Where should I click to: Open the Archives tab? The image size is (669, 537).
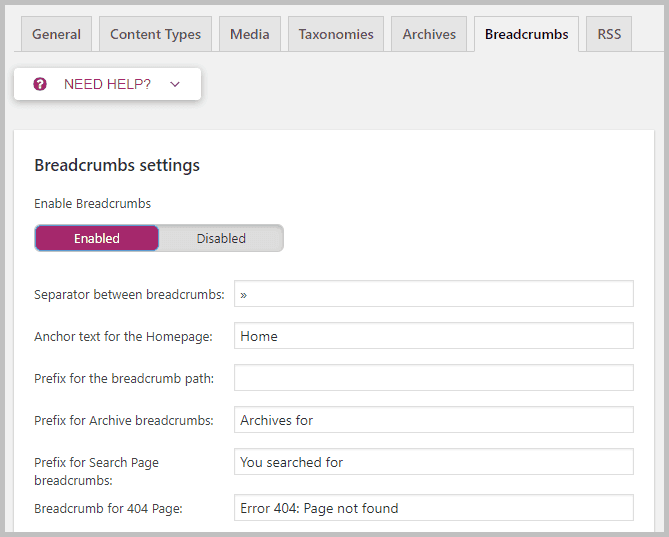[x=429, y=34]
